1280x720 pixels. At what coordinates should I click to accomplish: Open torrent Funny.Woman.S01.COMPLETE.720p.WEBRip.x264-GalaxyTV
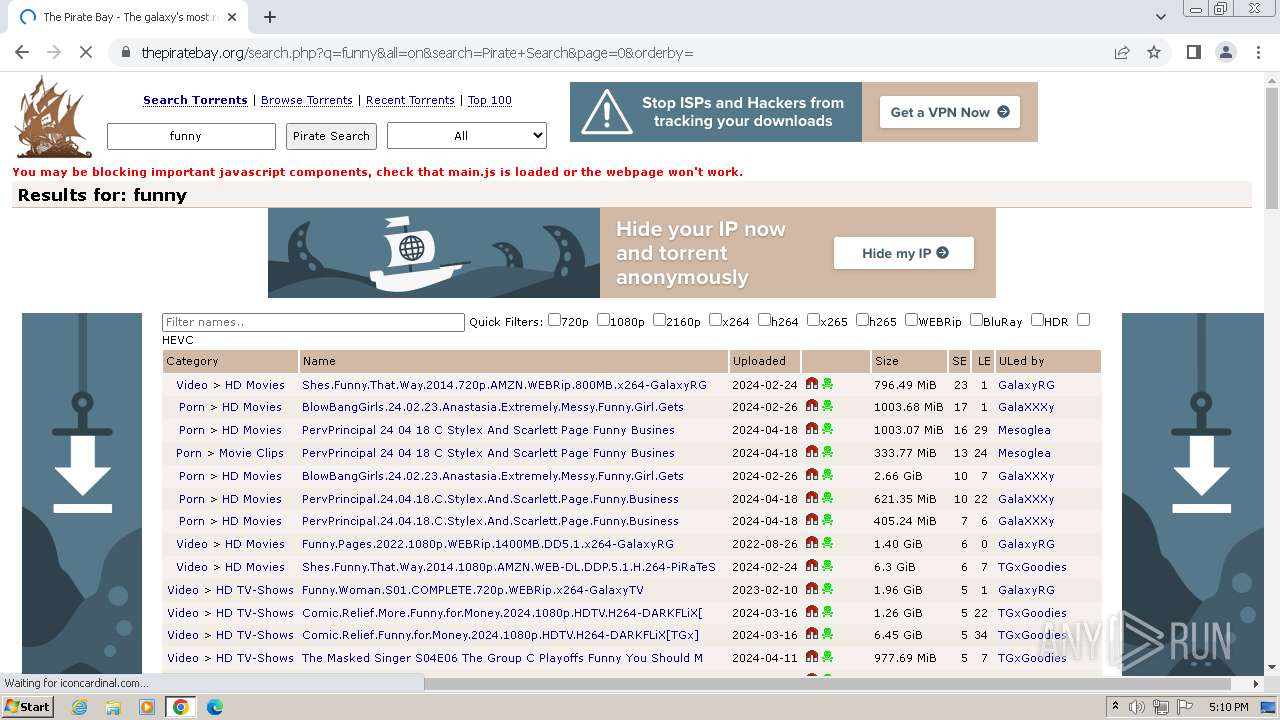473,590
